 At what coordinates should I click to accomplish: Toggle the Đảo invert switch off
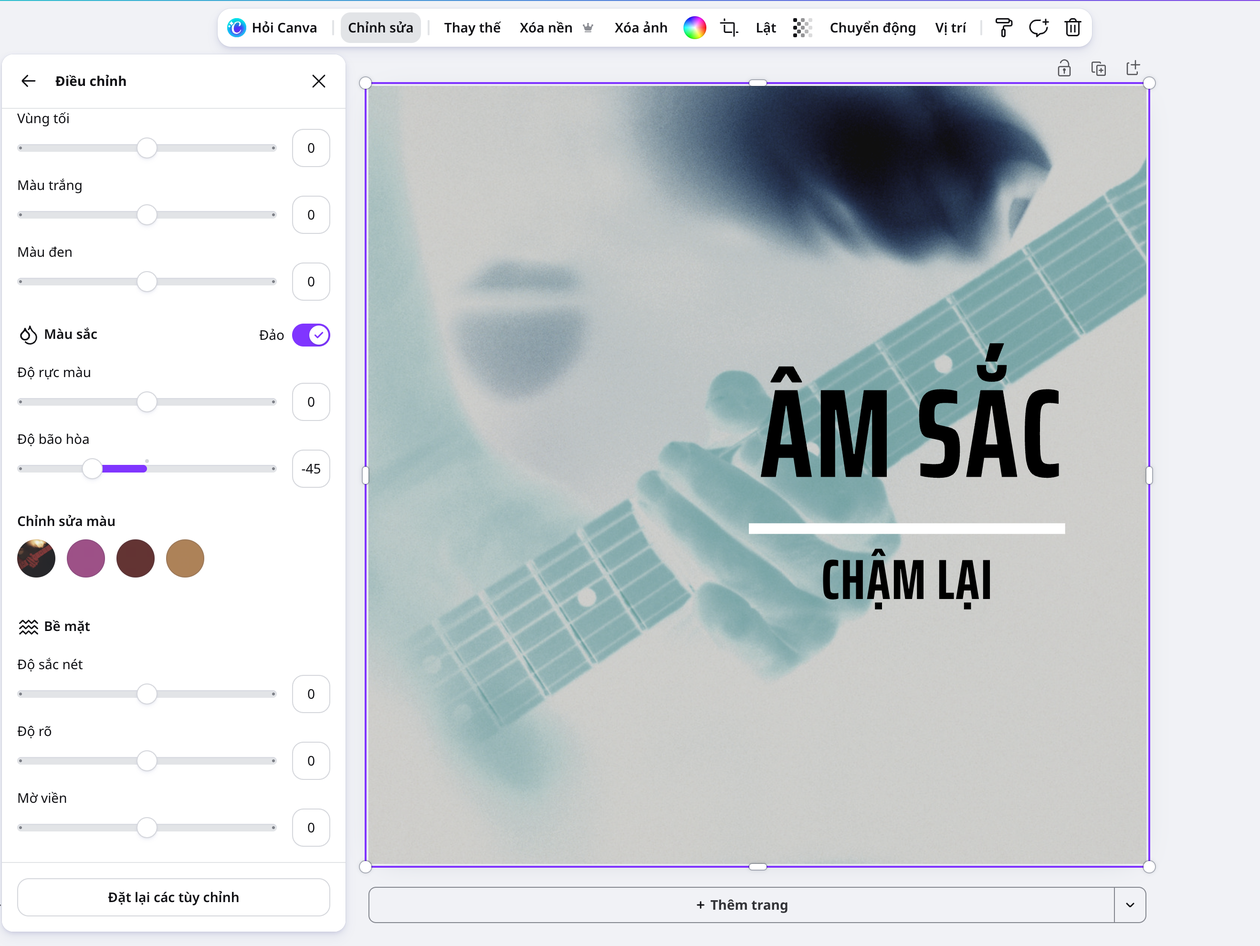pyautogui.click(x=311, y=335)
